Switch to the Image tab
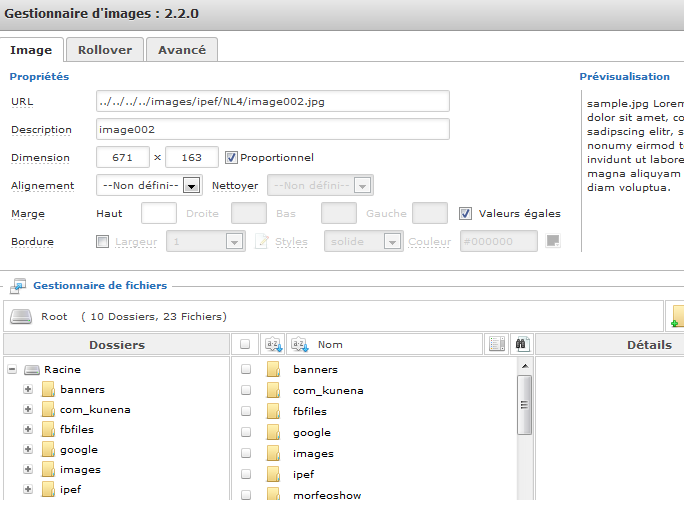 pyautogui.click(x=31, y=50)
